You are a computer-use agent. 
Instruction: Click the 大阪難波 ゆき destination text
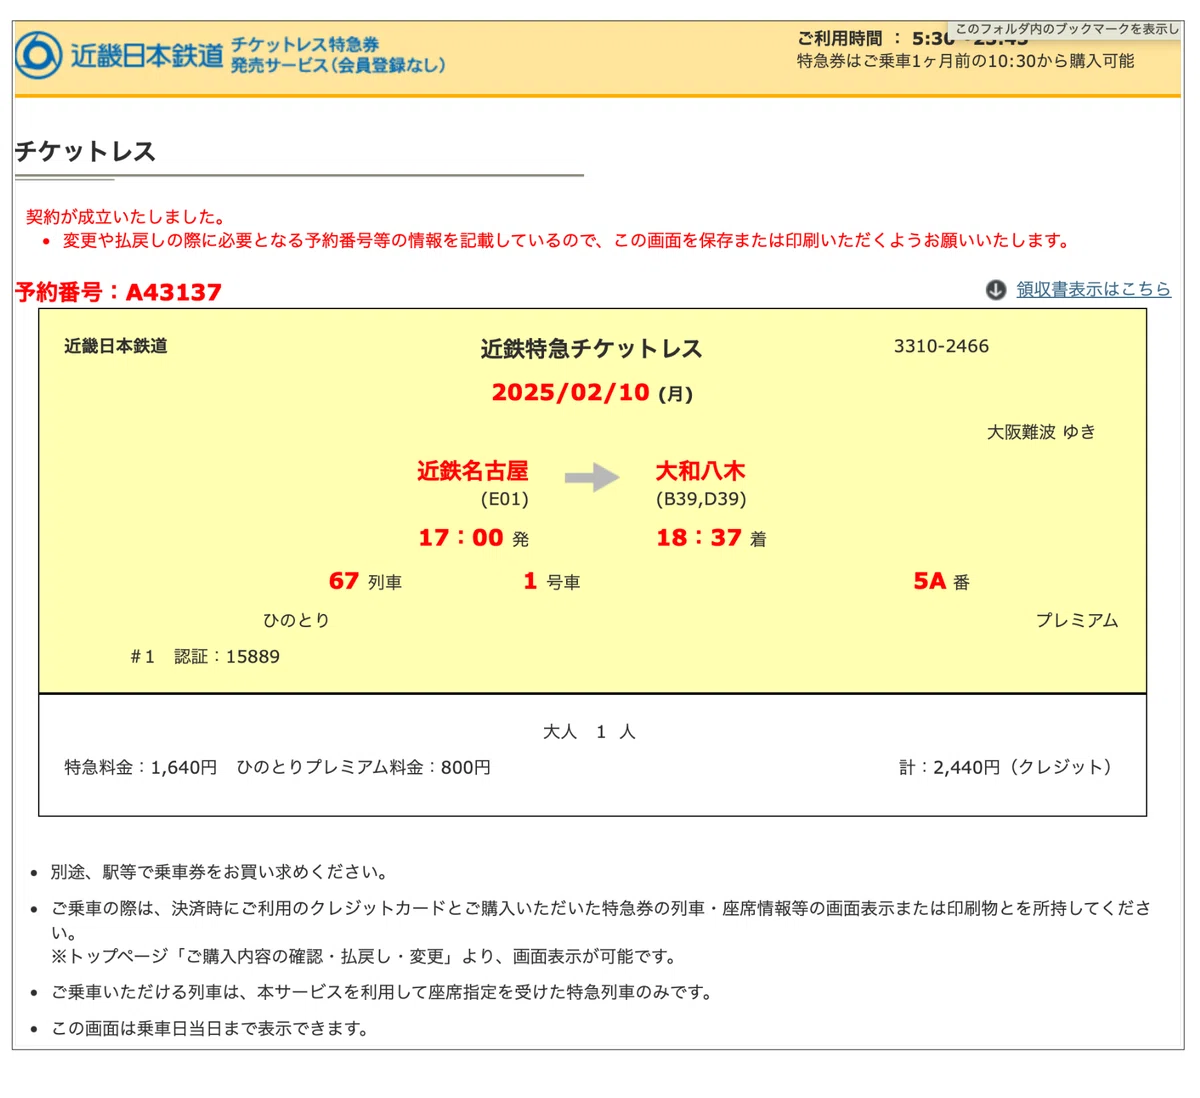[1041, 432]
